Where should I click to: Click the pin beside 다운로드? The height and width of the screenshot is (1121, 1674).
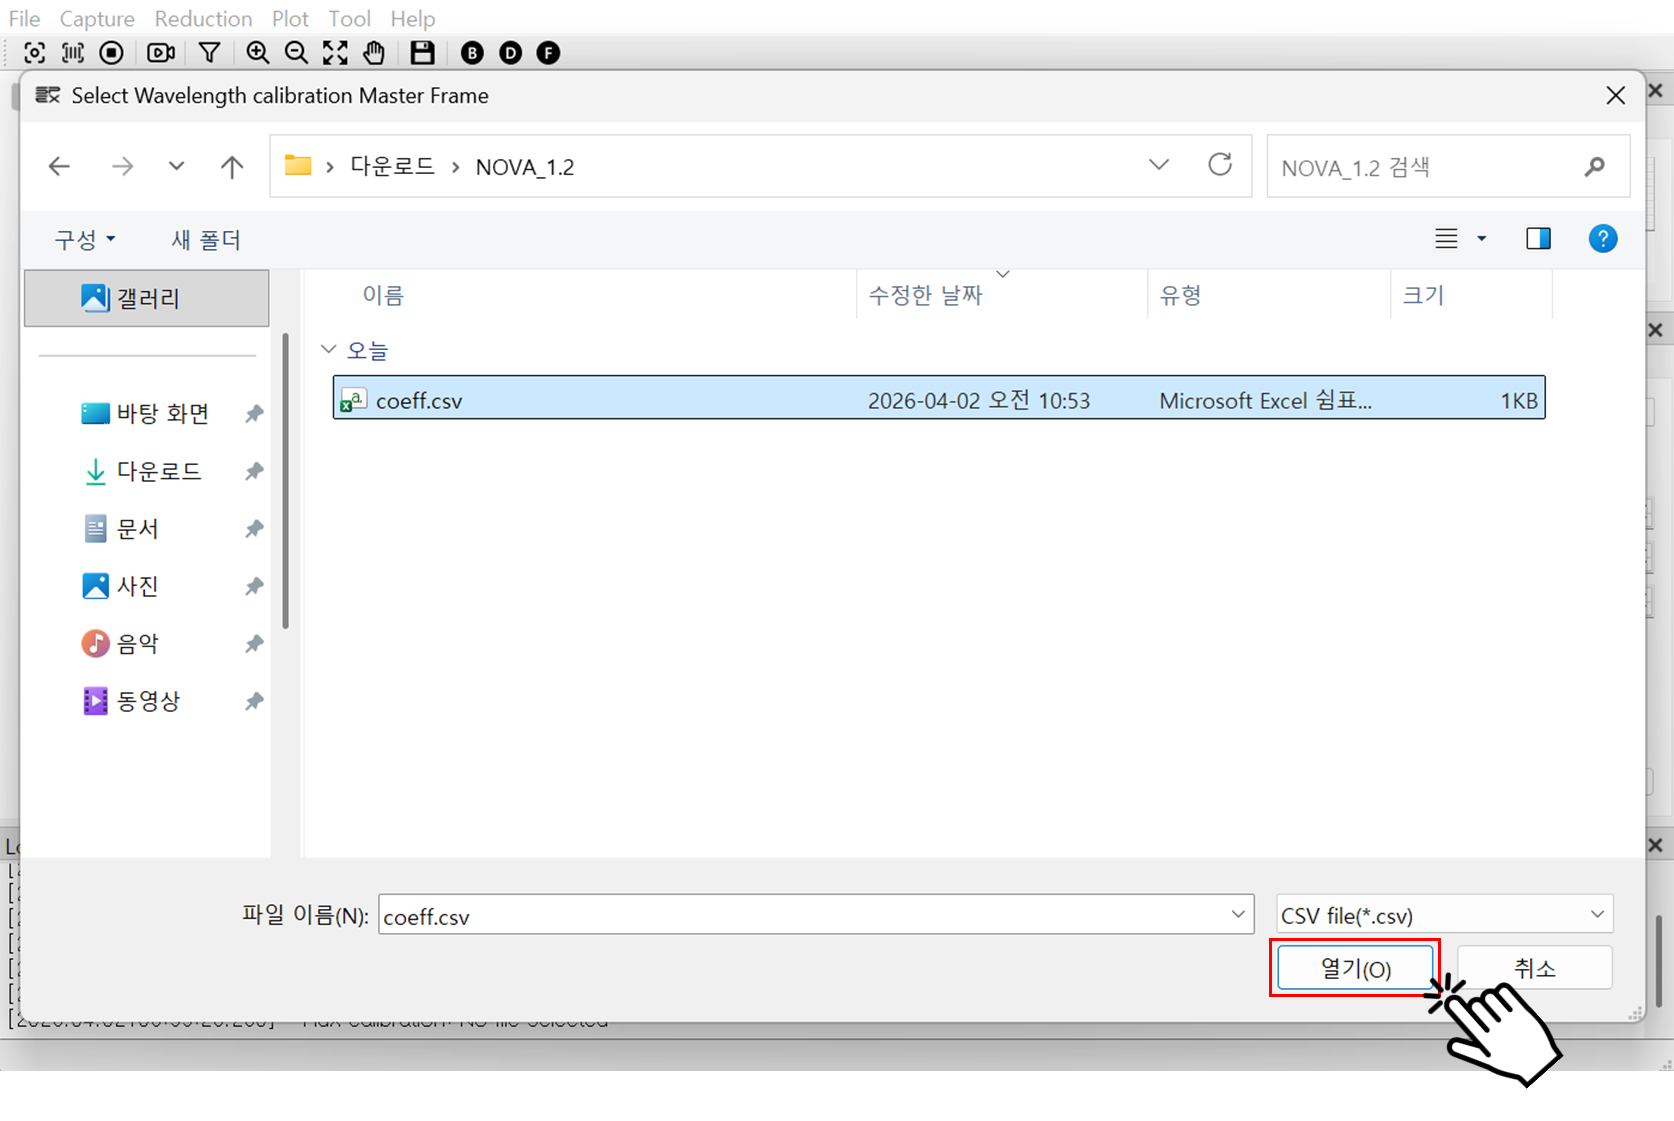[x=254, y=471]
